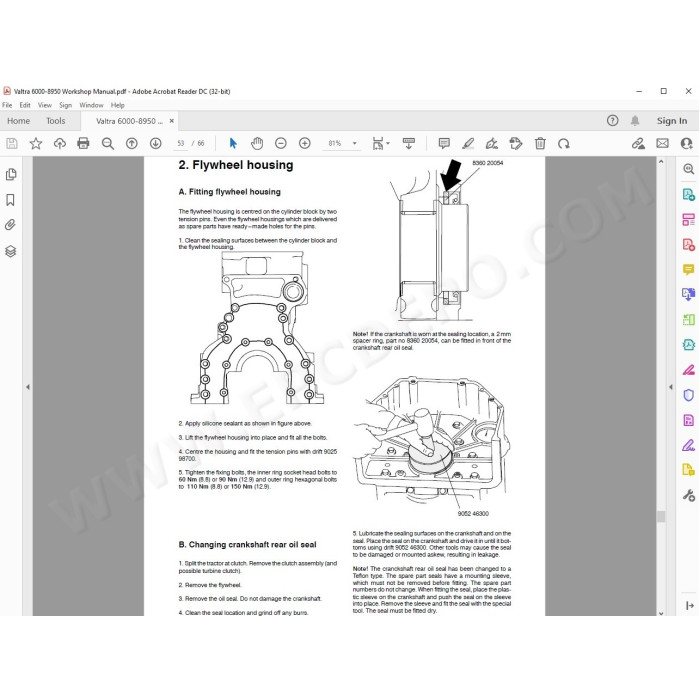Switch to the Home tab
Image resolution: width=700 pixels, height=700 pixels.
tap(18, 121)
